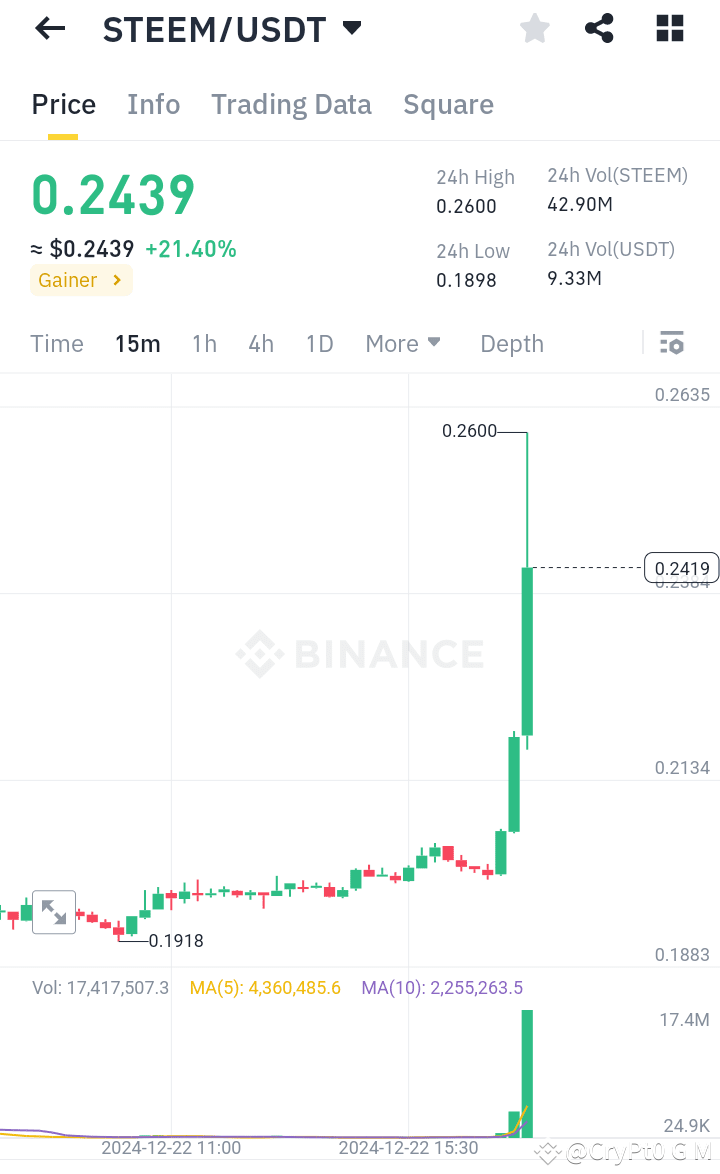Viewport: 720px width, 1174px height.
Task: Open the grid layout icon at top right
Action: click(x=668, y=28)
